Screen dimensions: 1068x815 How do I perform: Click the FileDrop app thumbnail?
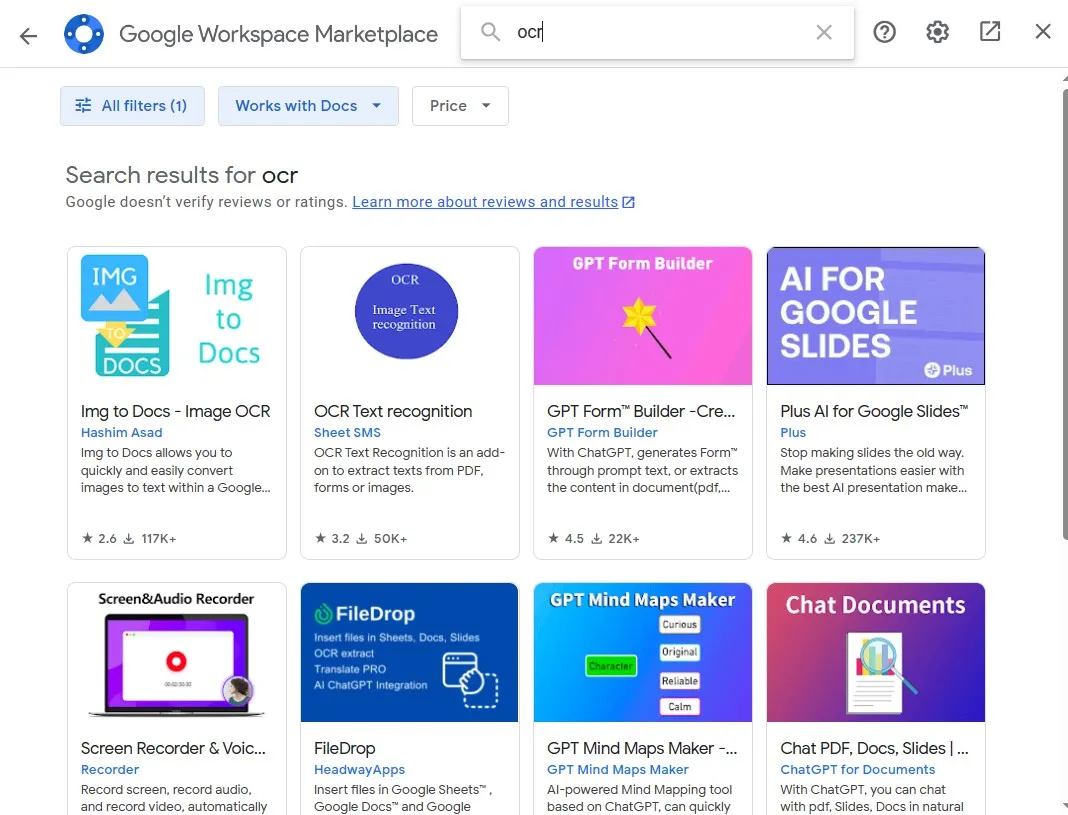409,652
